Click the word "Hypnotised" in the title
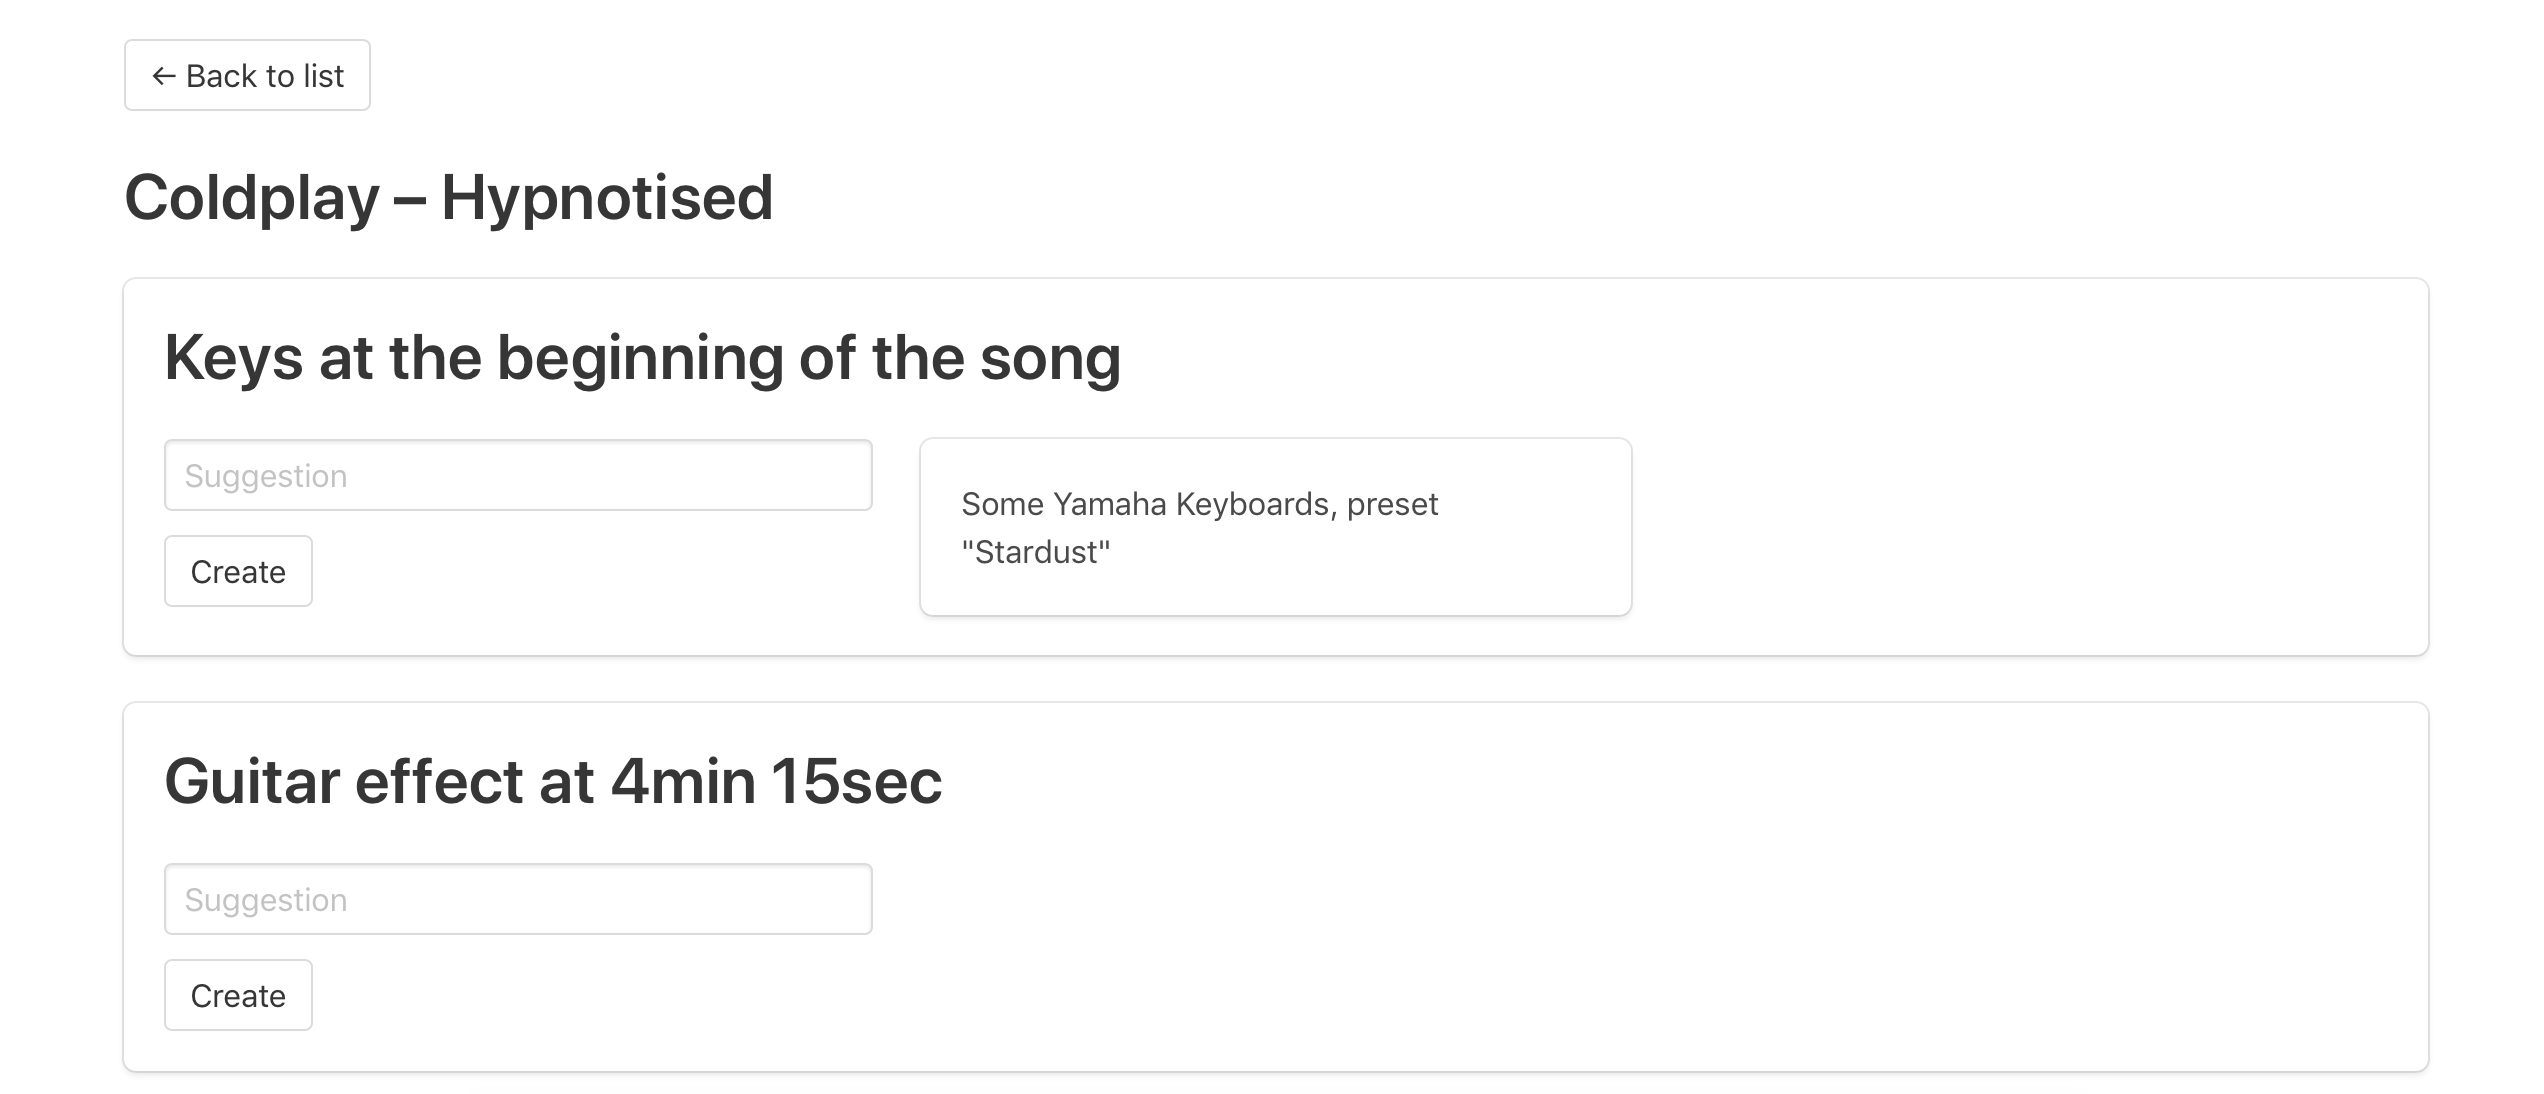Screen dimensions: 2544x1094 tap(607, 198)
